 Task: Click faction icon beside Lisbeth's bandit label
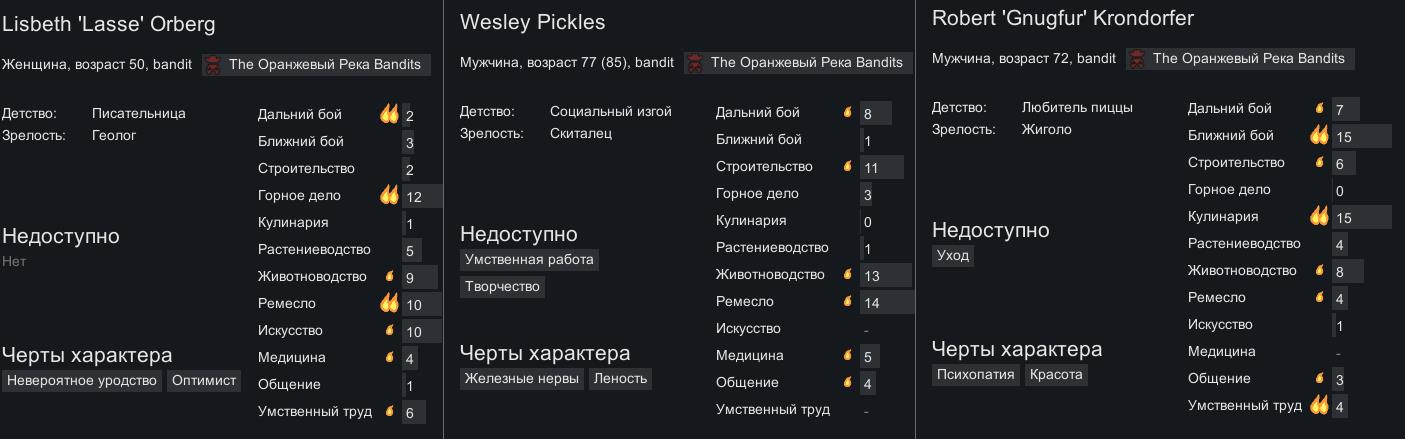pyautogui.click(x=212, y=64)
